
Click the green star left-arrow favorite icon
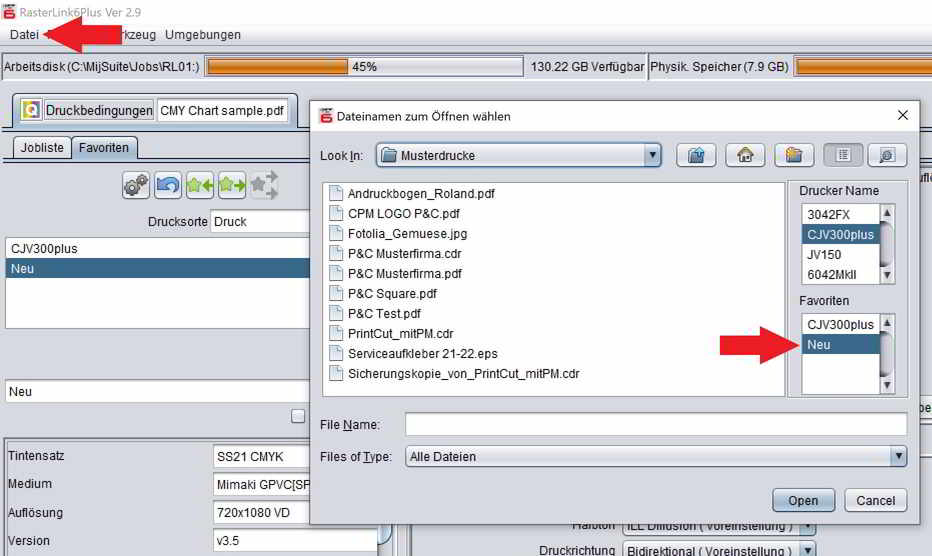(x=200, y=185)
